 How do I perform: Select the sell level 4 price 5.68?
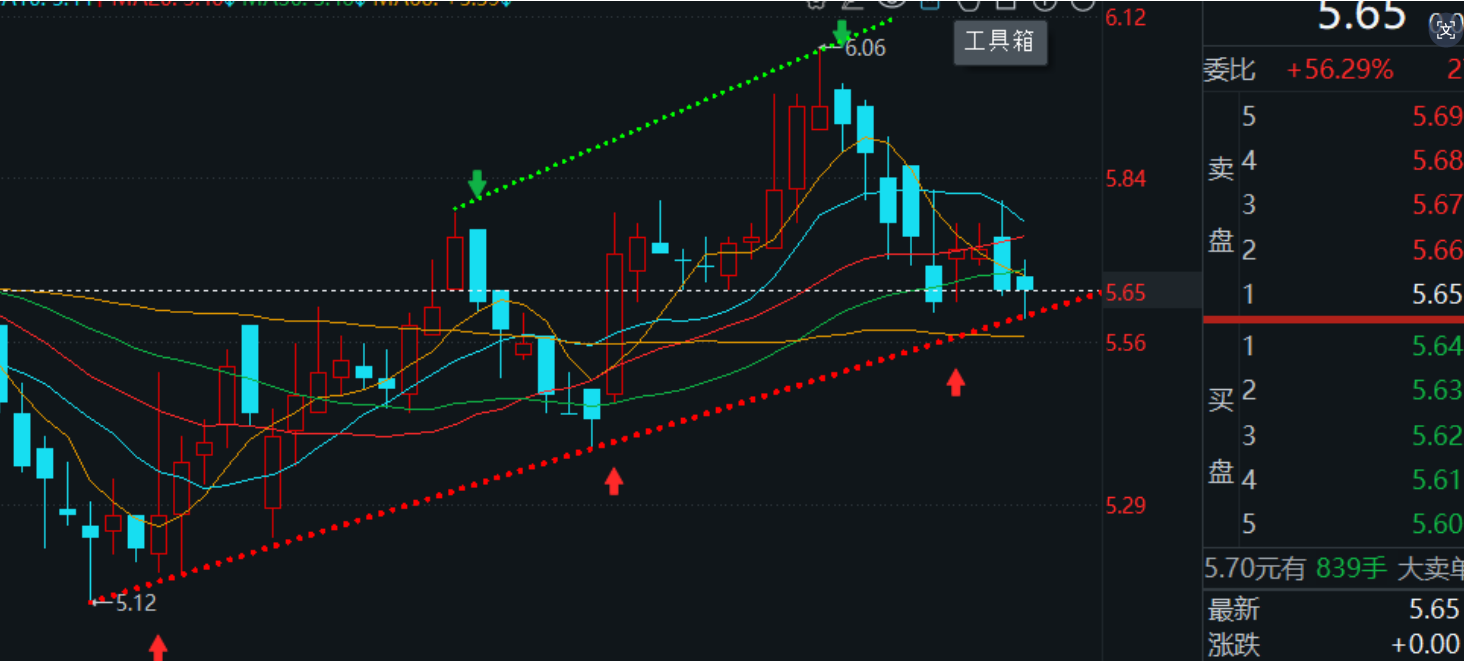(x=1437, y=161)
